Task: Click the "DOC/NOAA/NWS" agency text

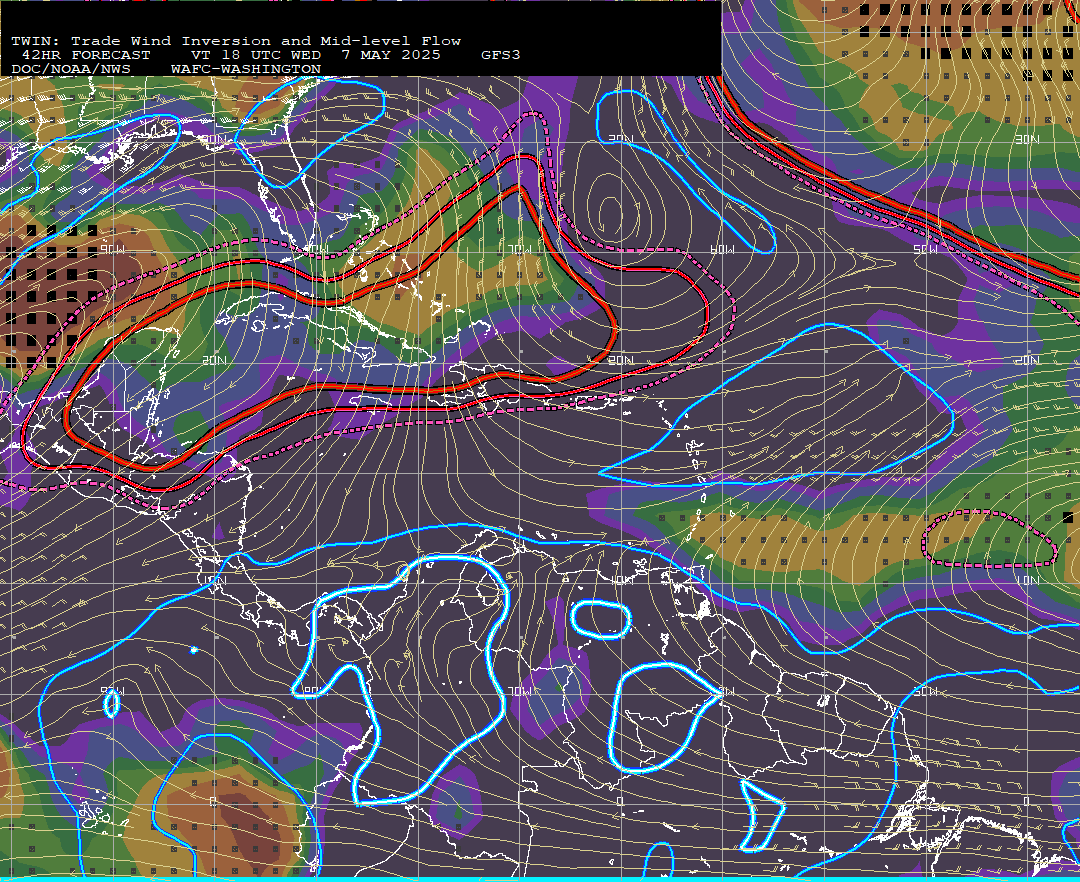Action: [x=70, y=70]
